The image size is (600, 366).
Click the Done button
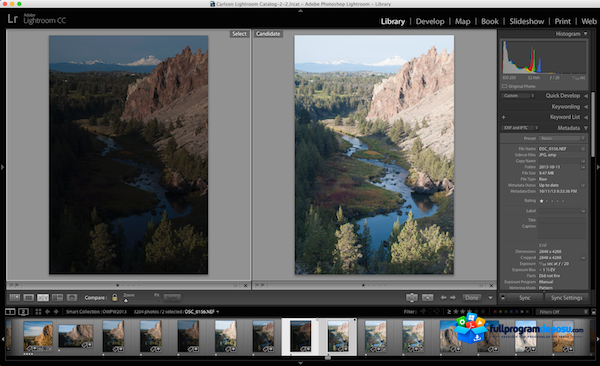tap(472, 297)
